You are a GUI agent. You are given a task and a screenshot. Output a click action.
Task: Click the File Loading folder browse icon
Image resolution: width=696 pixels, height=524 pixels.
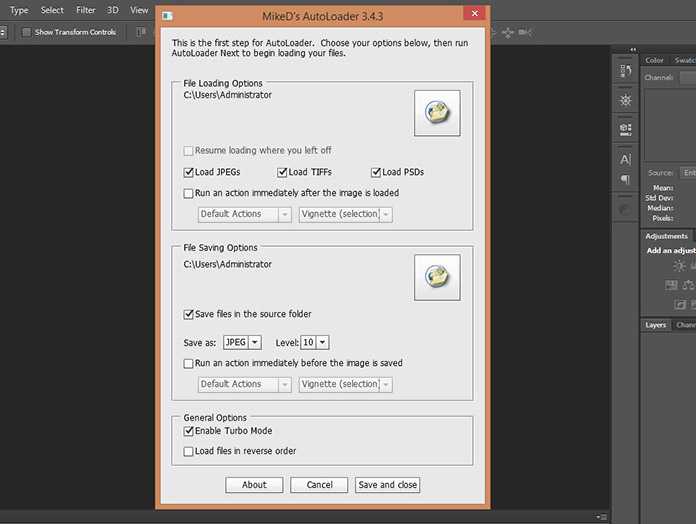pos(437,113)
